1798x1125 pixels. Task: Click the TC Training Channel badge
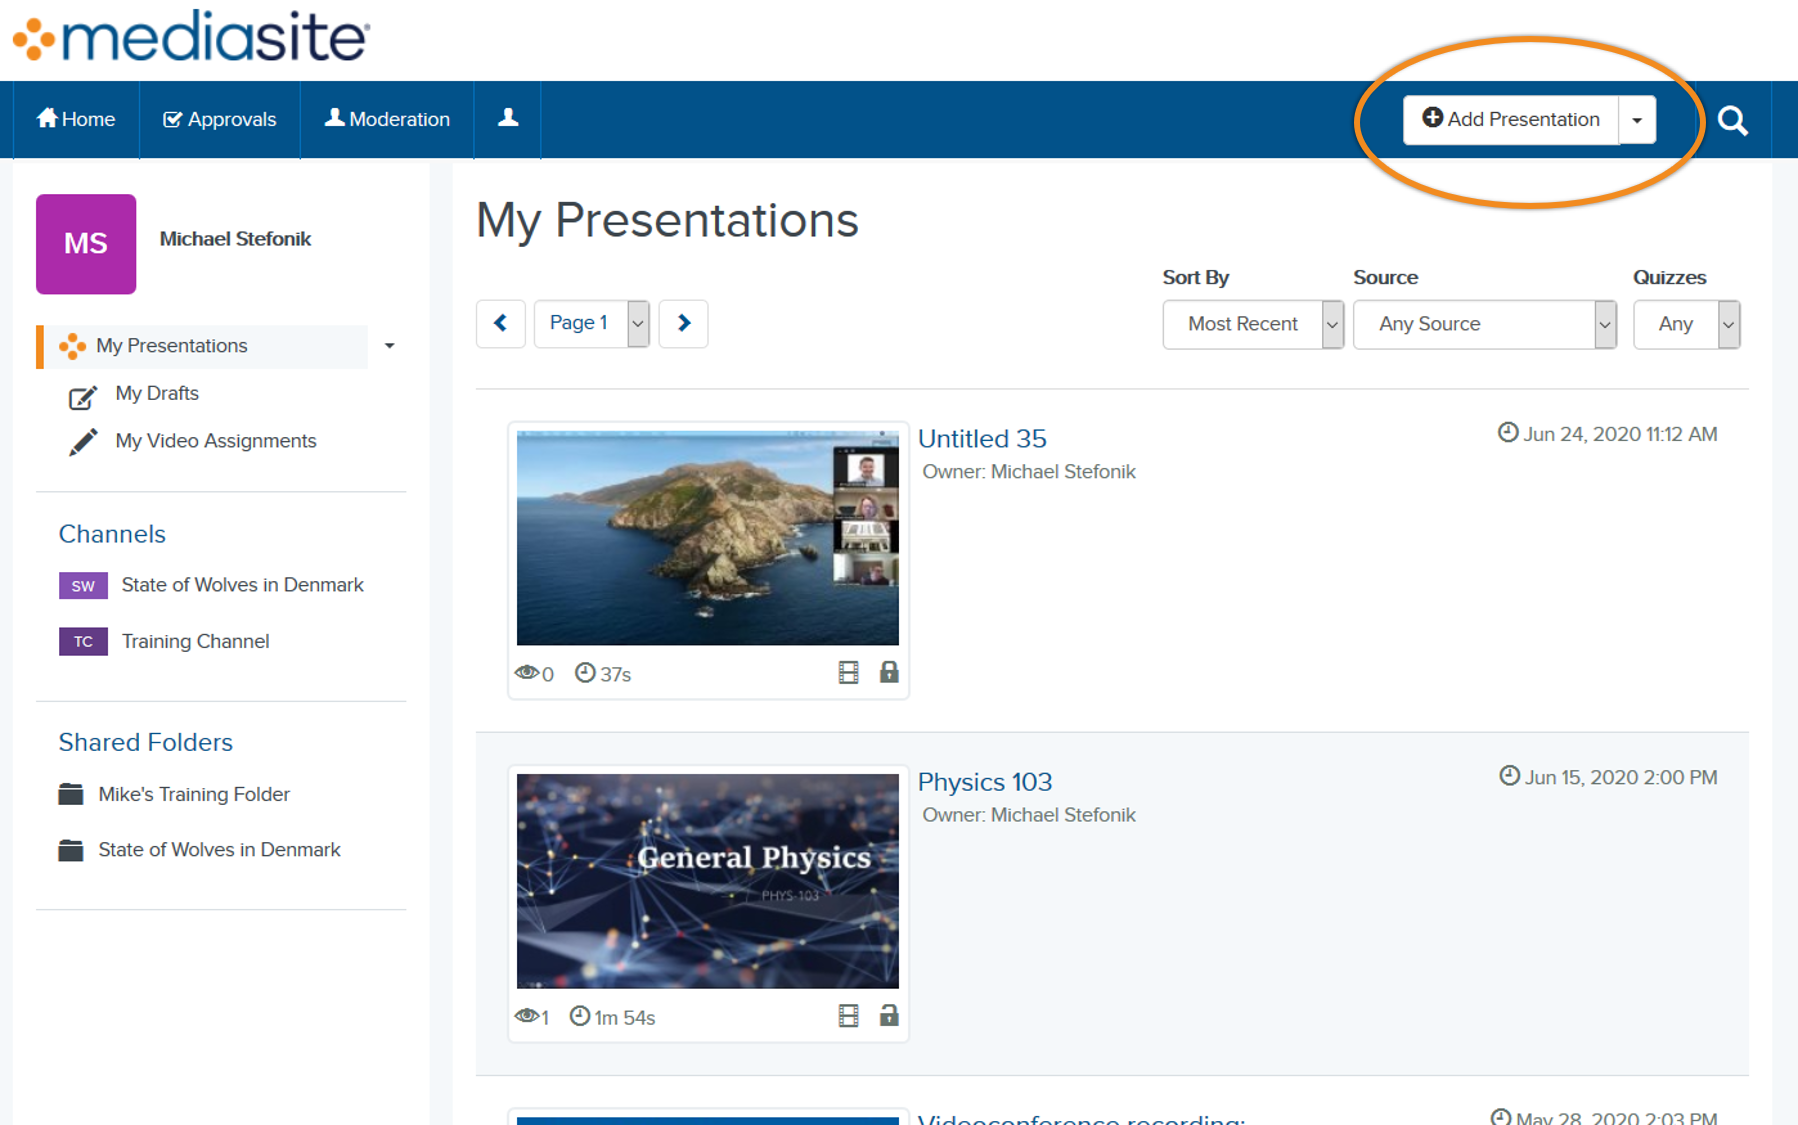pos(83,641)
